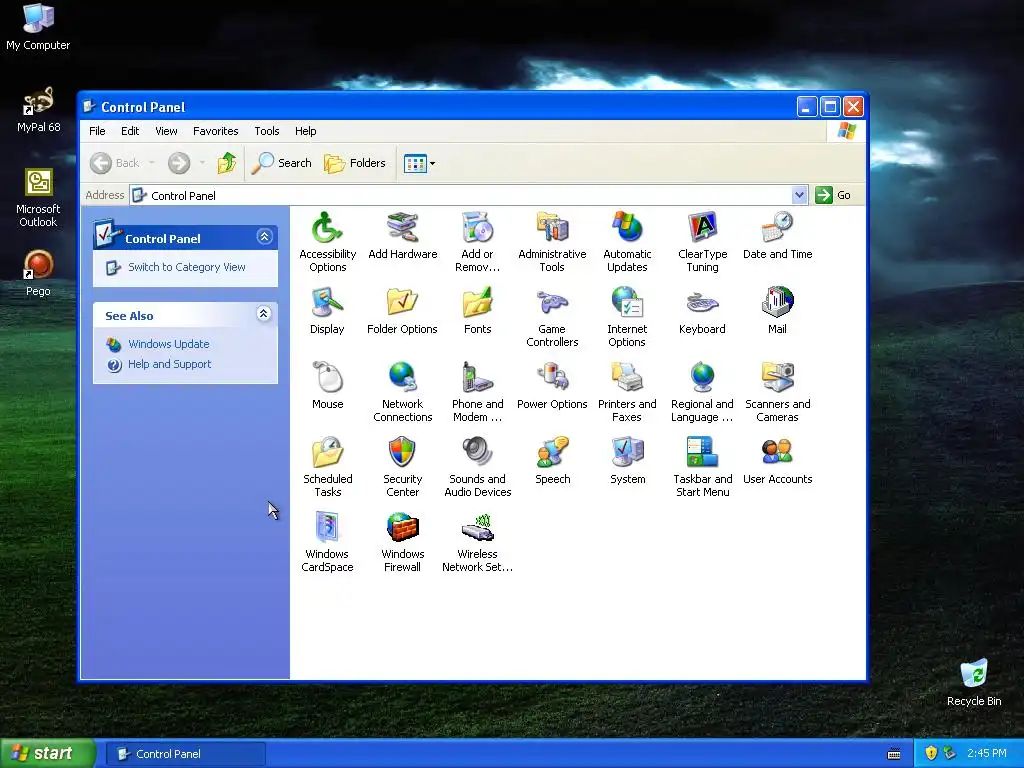Screen dimensions: 1024x768
Task: Open the View menu
Action: 166,131
